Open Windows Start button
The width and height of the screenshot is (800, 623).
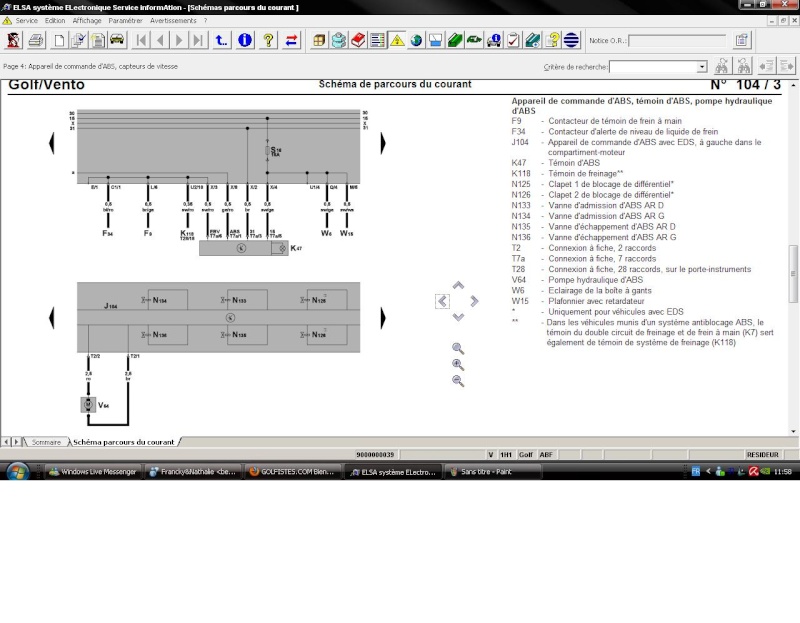(17, 471)
